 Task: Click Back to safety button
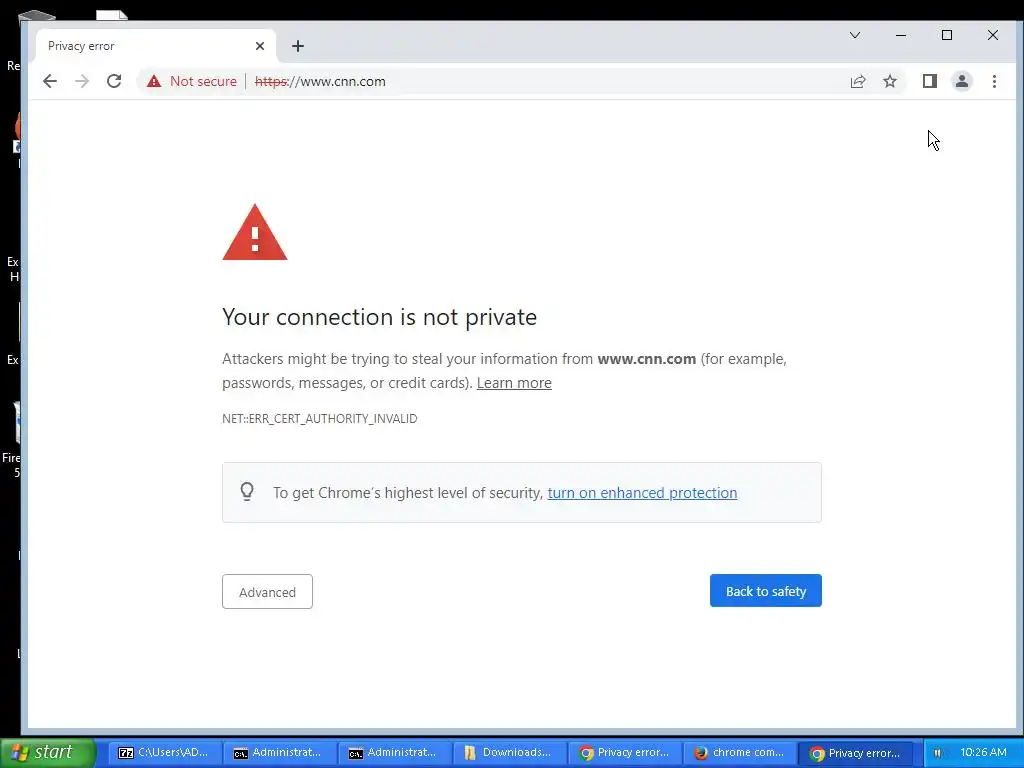coord(765,591)
